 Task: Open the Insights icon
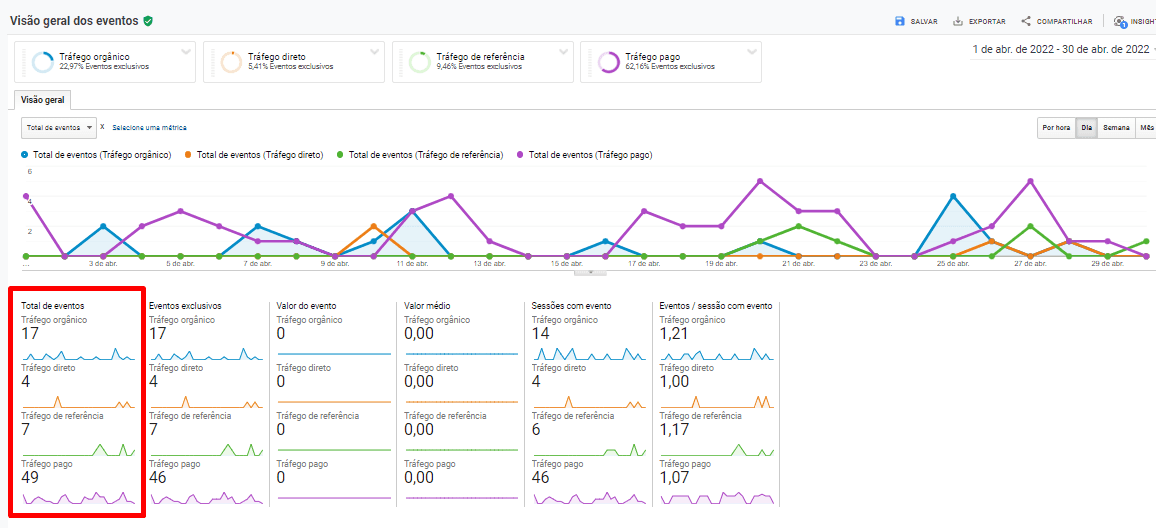pyautogui.click(x=1120, y=21)
